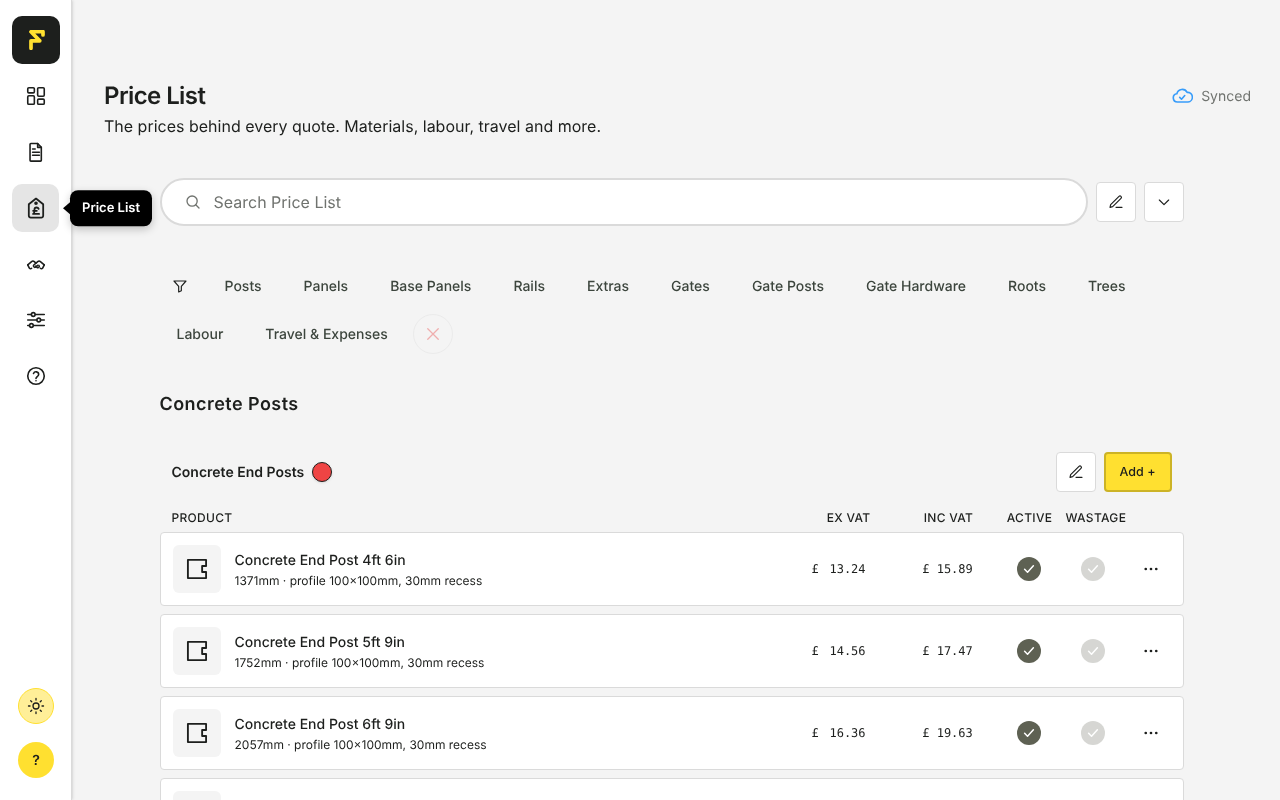
Task: Toggle Wastage for Concrete End Post 4ft 6in
Action: [x=1093, y=569]
